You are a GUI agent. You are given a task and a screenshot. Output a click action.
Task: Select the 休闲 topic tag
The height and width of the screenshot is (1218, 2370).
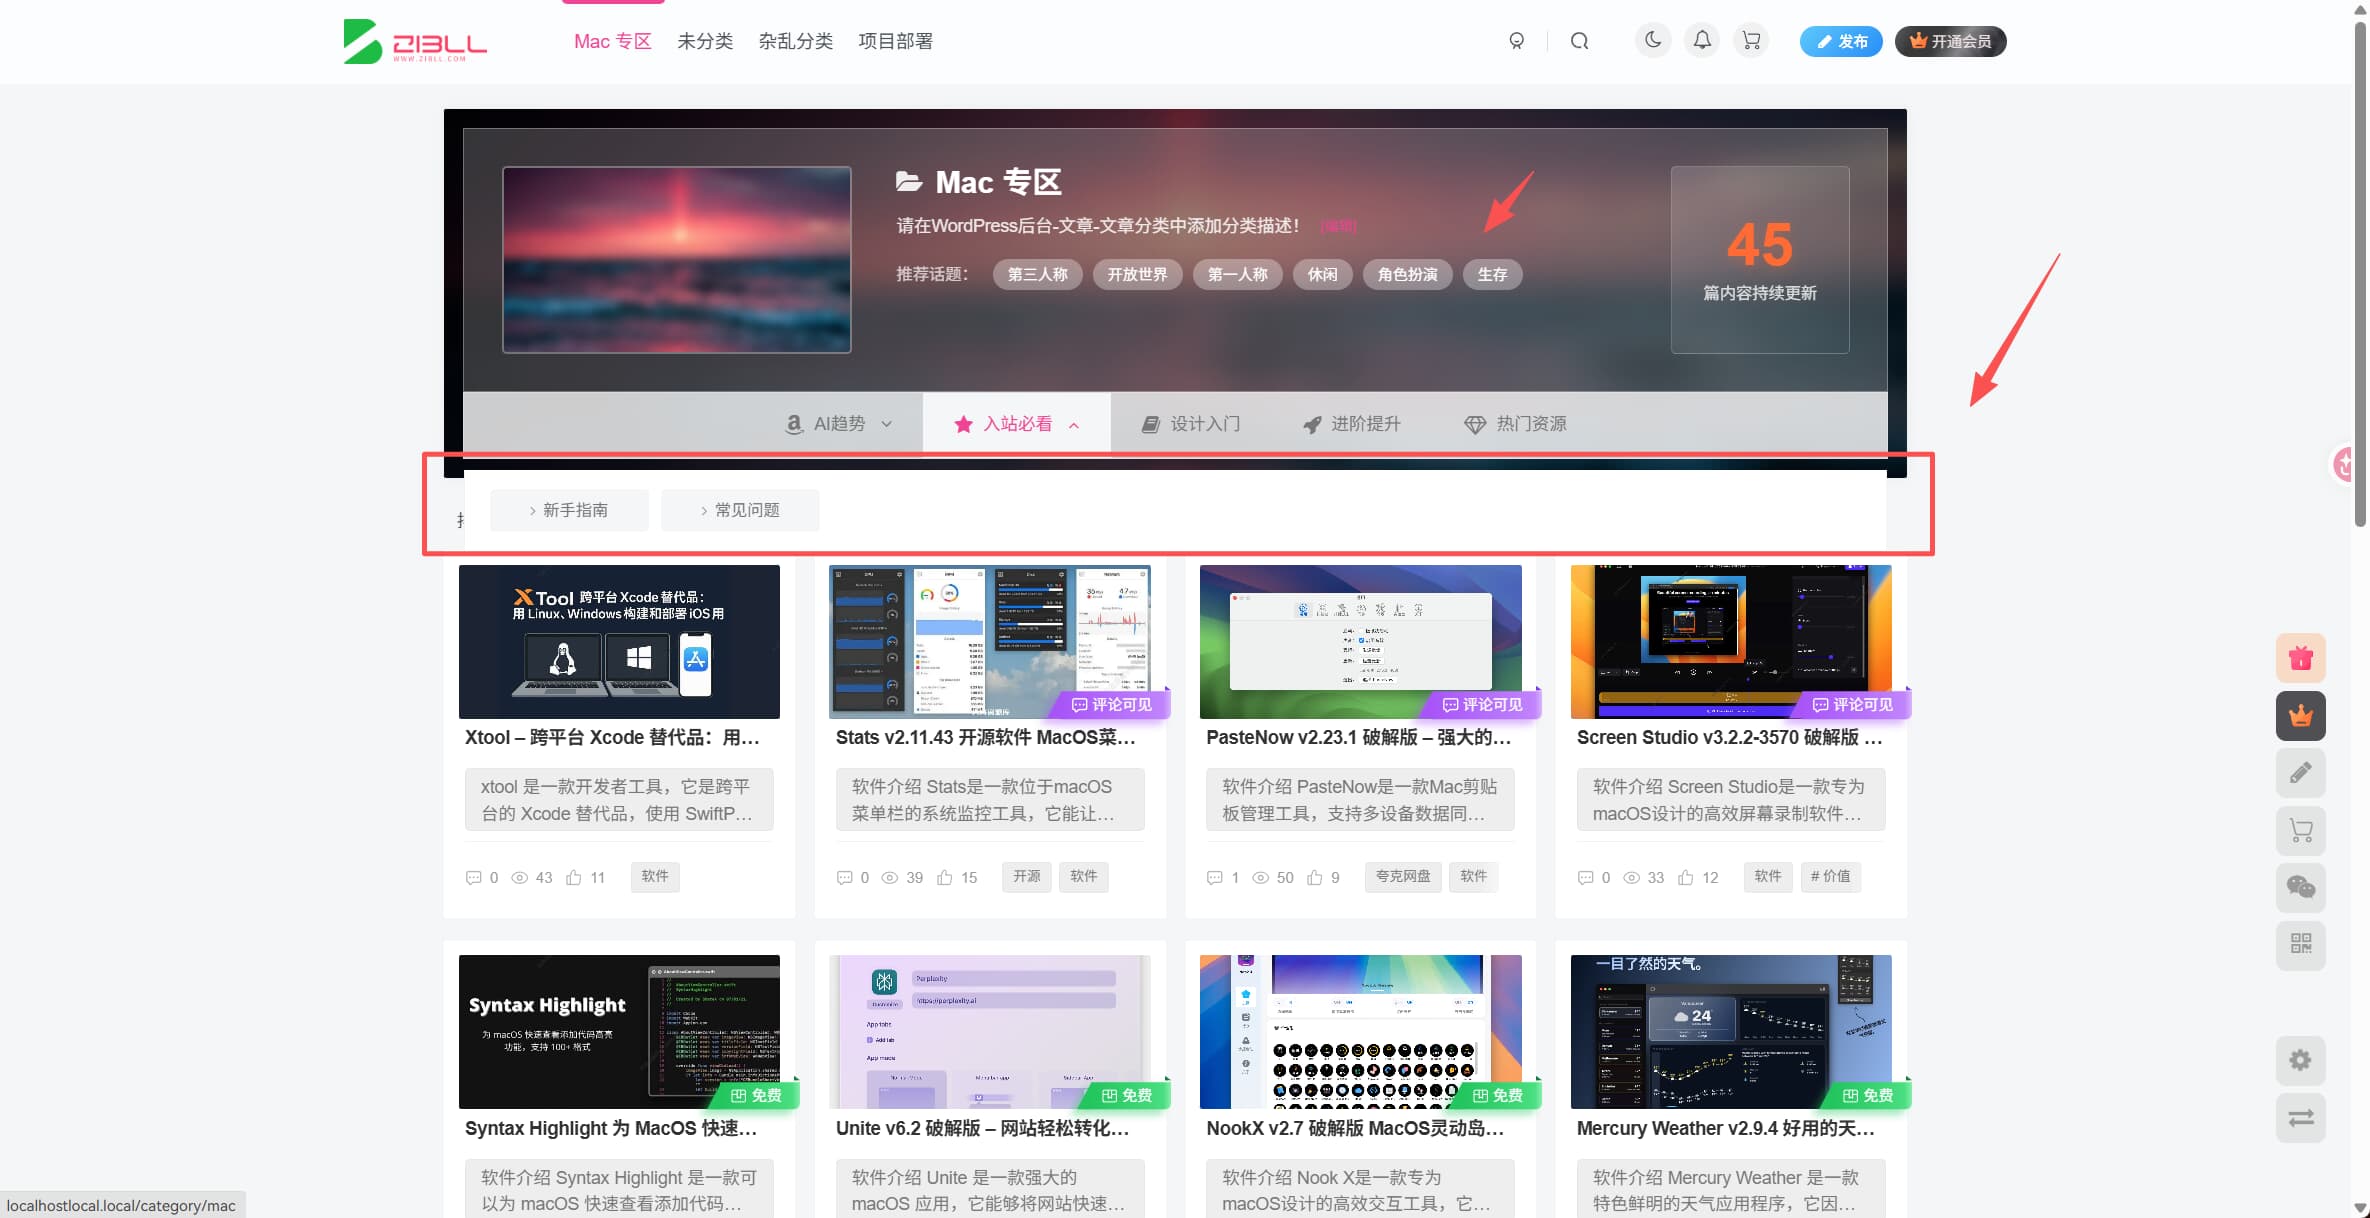point(1322,274)
